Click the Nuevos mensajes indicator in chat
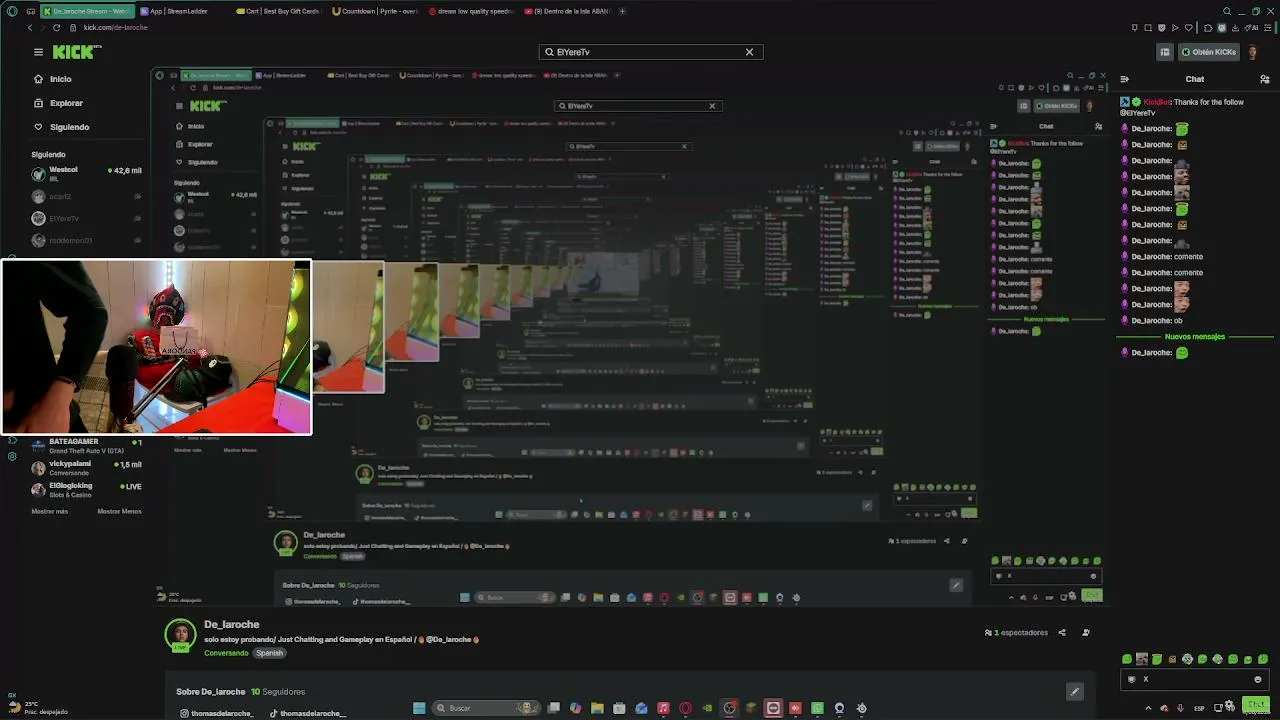 click(x=1195, y=337)
